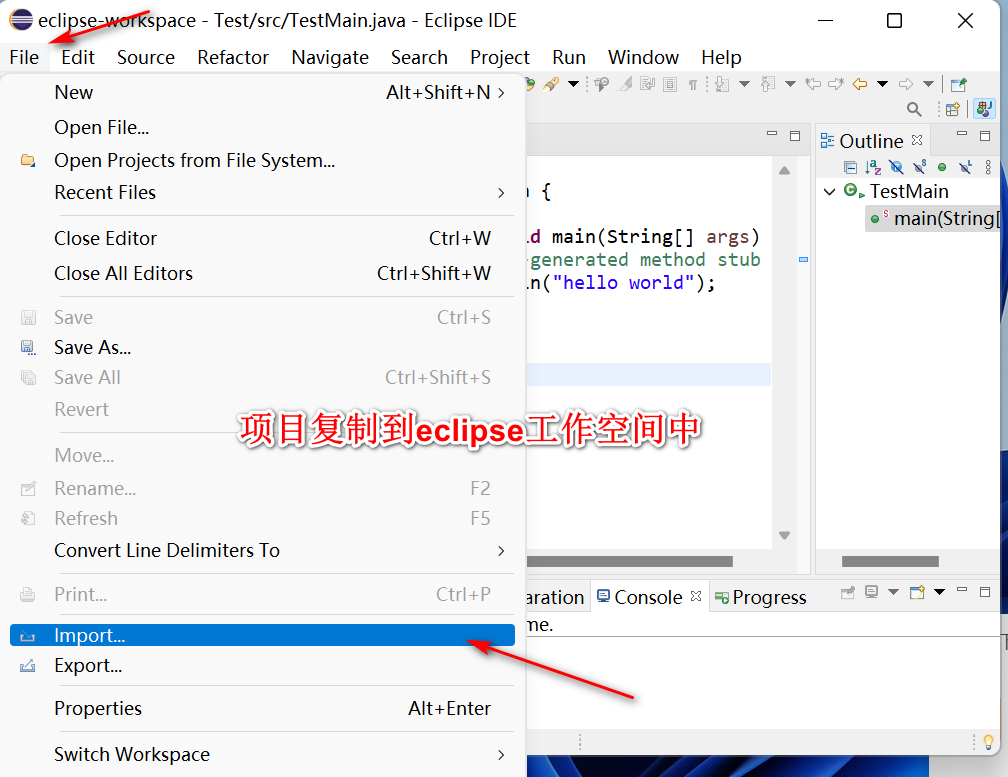This screenshot has width=1008, height=777.
Task: Click the Toggle Mark Occurrences toolbar icon
Action: 625,84
